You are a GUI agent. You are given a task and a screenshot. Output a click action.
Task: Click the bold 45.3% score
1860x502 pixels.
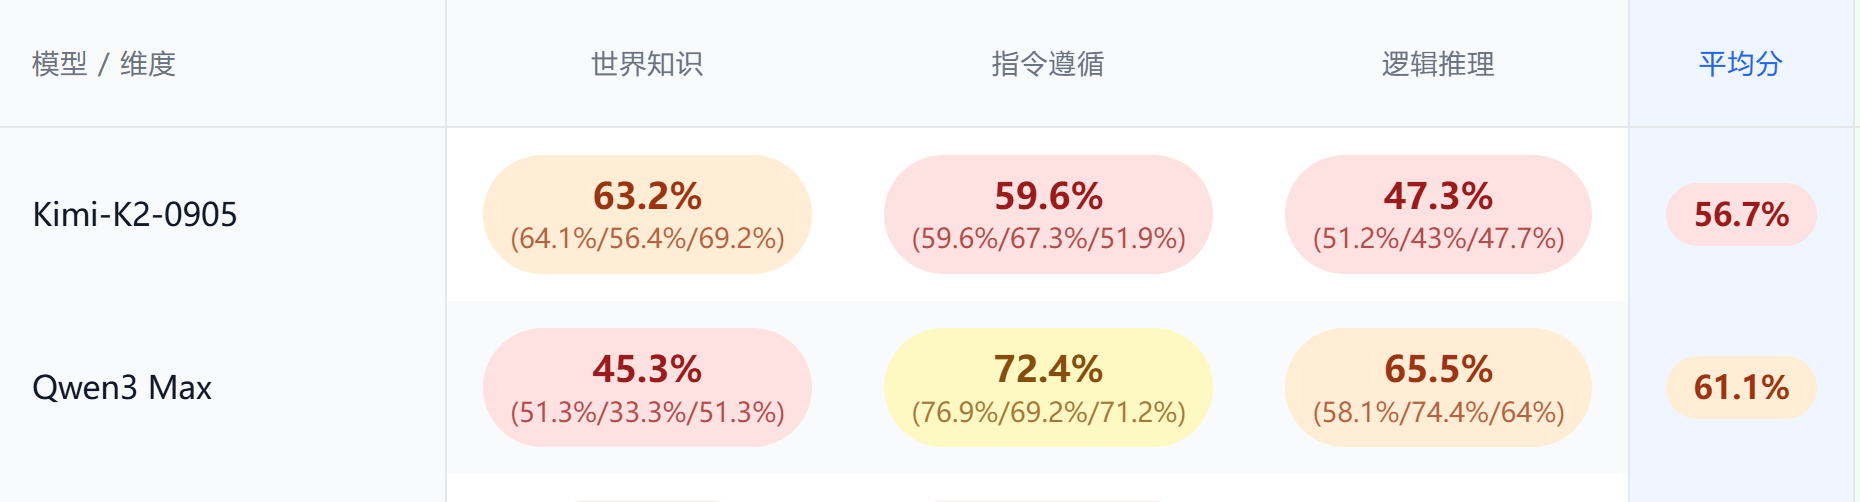tap(647, 369)
